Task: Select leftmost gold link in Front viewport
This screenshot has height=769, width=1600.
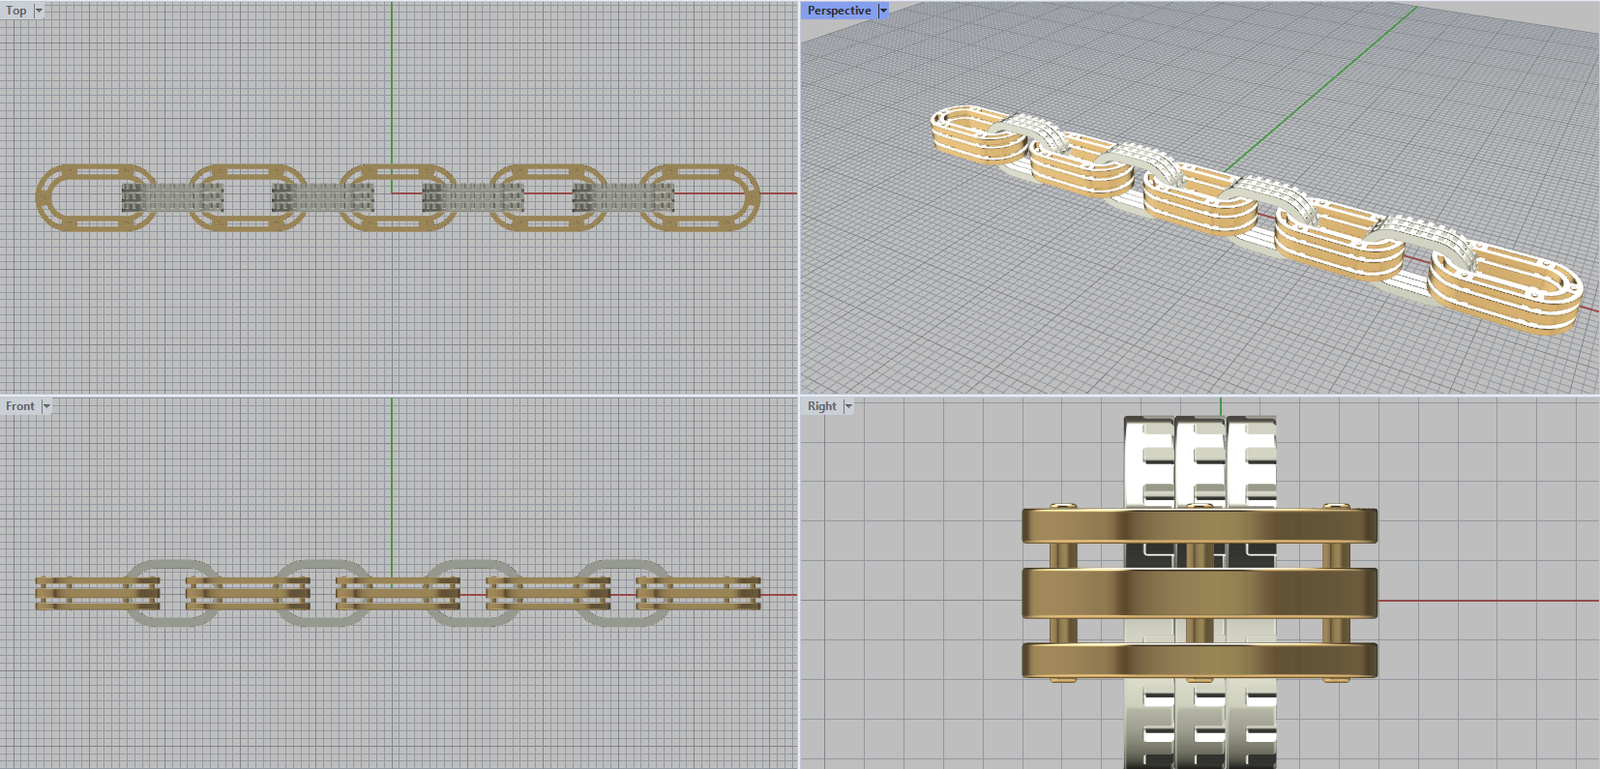Action: click(80, 593)
